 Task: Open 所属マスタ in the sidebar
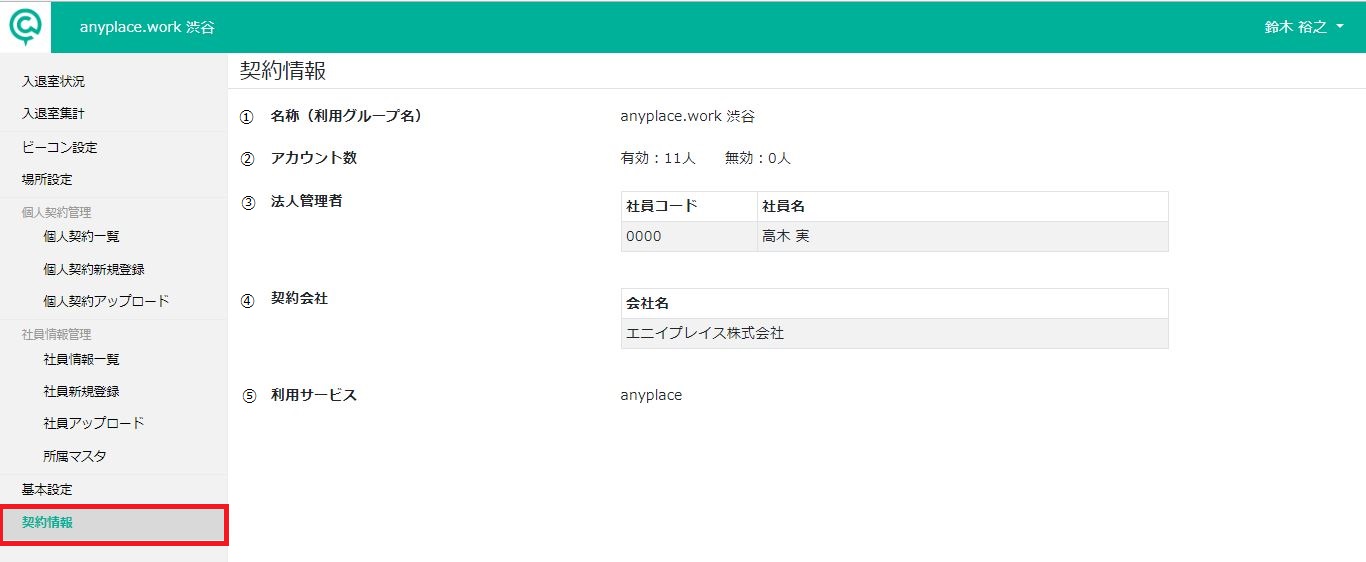pos(75,457)
